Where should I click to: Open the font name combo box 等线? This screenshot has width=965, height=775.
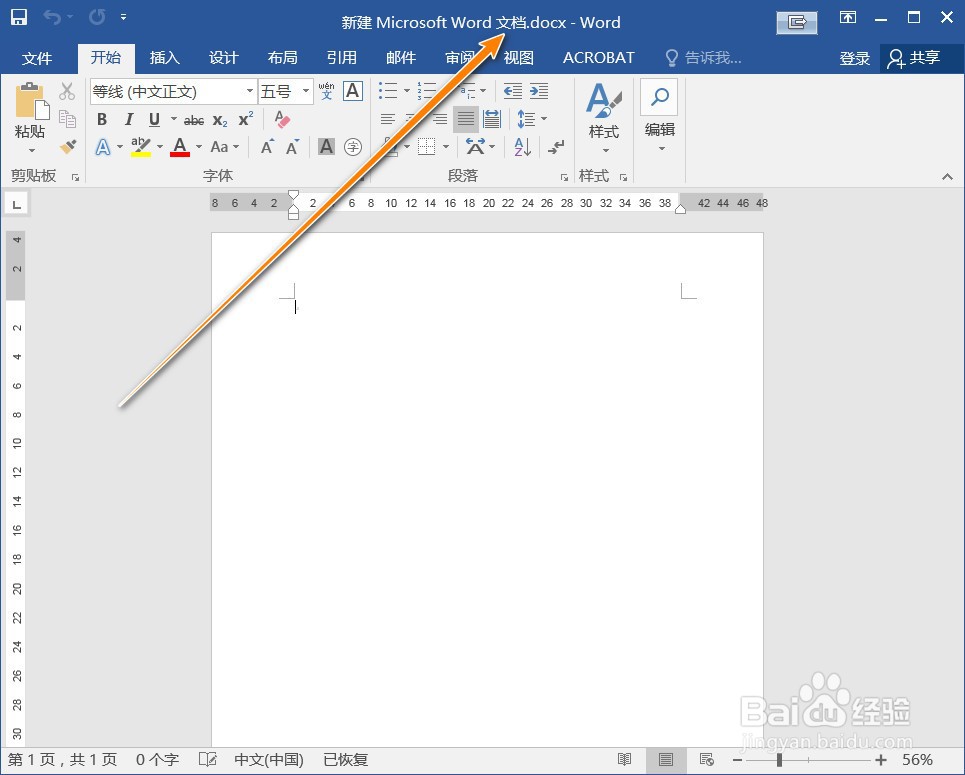tap(173, 92)
